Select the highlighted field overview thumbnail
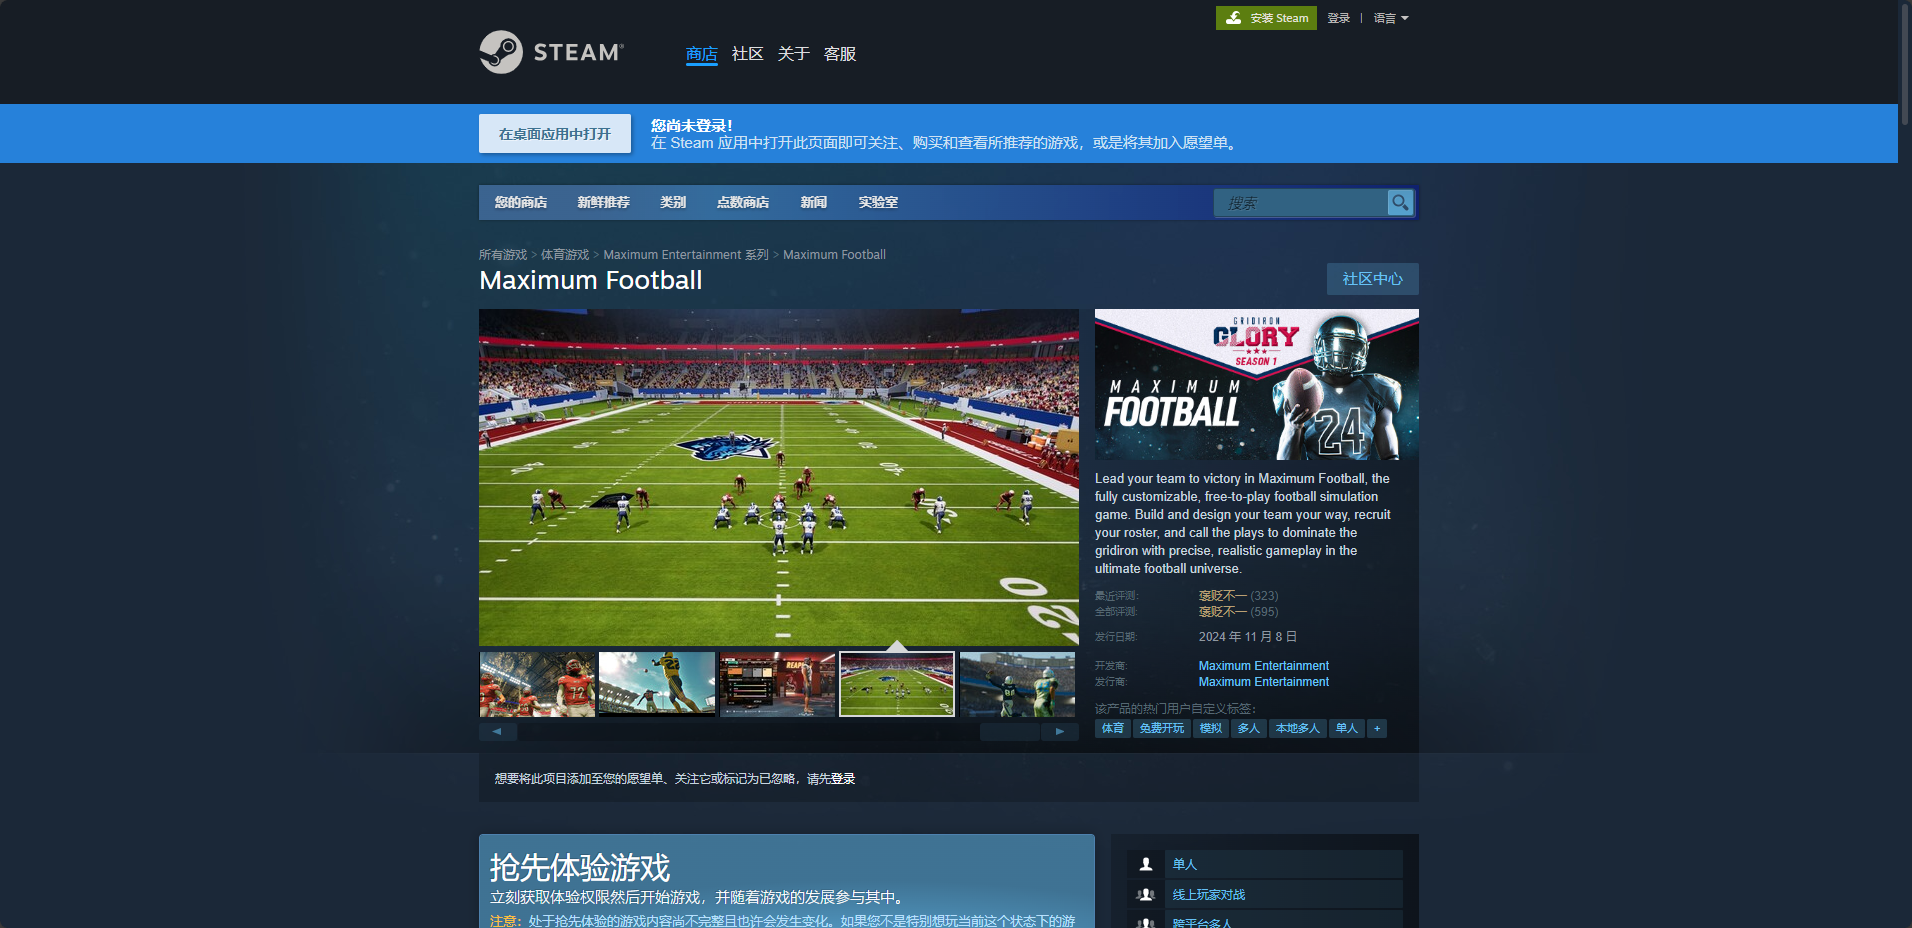The width and height of the screenshot is (1912, 928). tap(897, 684)
